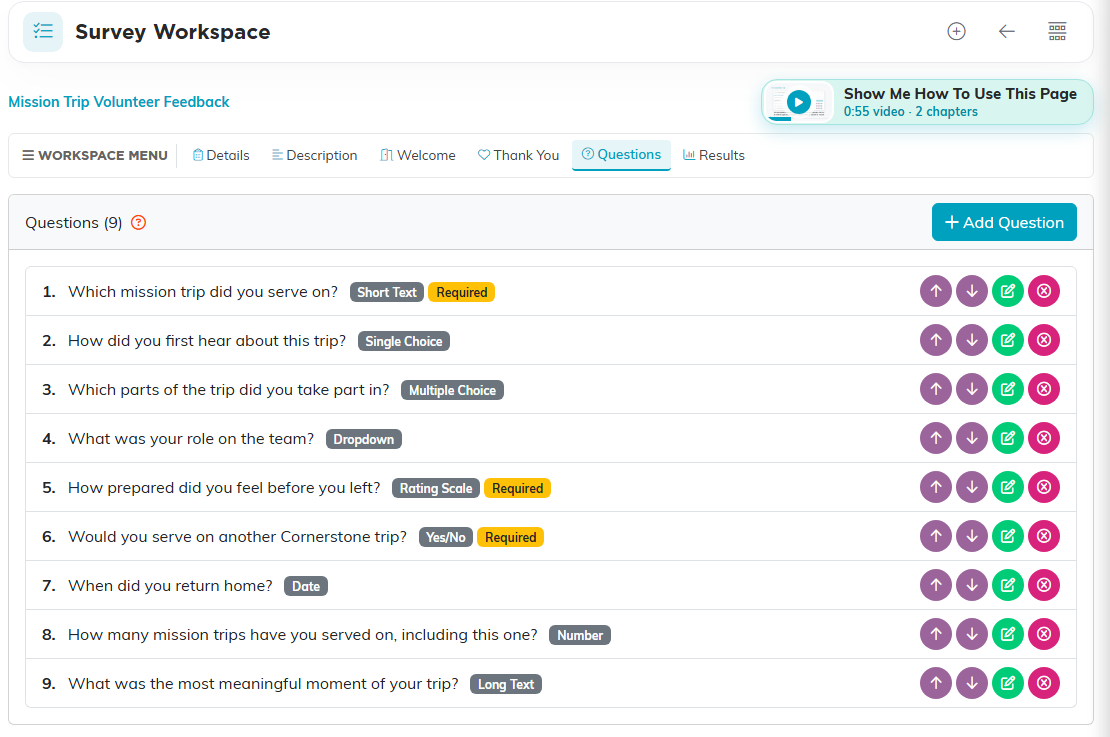Click the Add Question button
This screenshot has width=1110, height=737.
coord(1004,222)
